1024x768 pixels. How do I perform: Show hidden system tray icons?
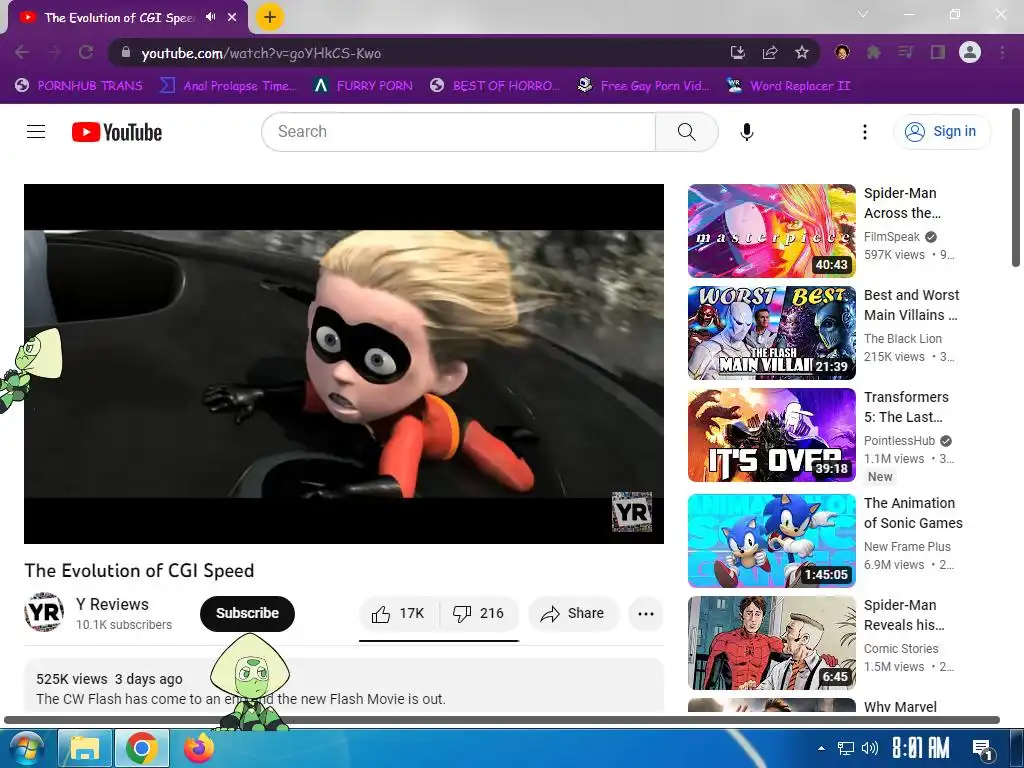click(822, 748)
